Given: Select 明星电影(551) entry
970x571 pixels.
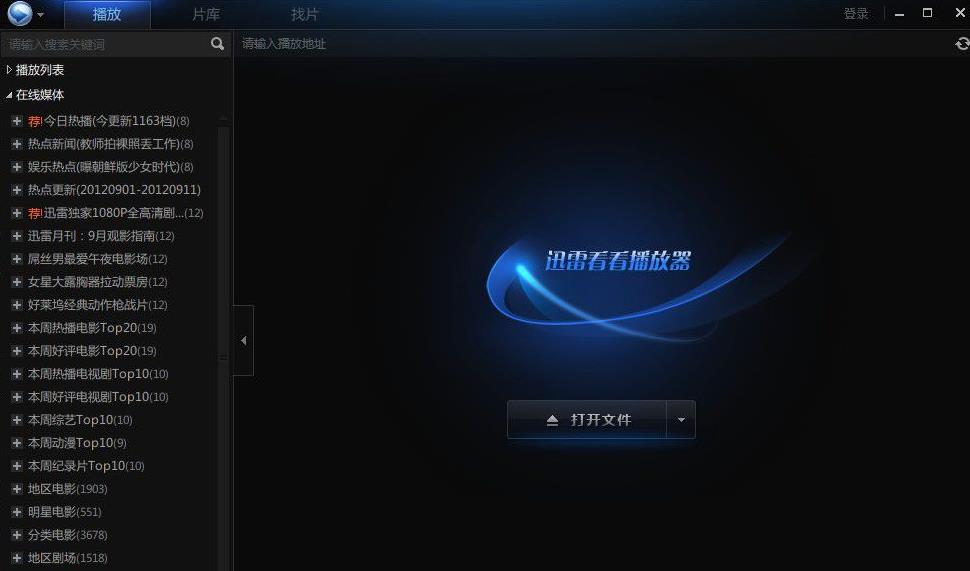Looking at the screenshot, I should 64,512.
